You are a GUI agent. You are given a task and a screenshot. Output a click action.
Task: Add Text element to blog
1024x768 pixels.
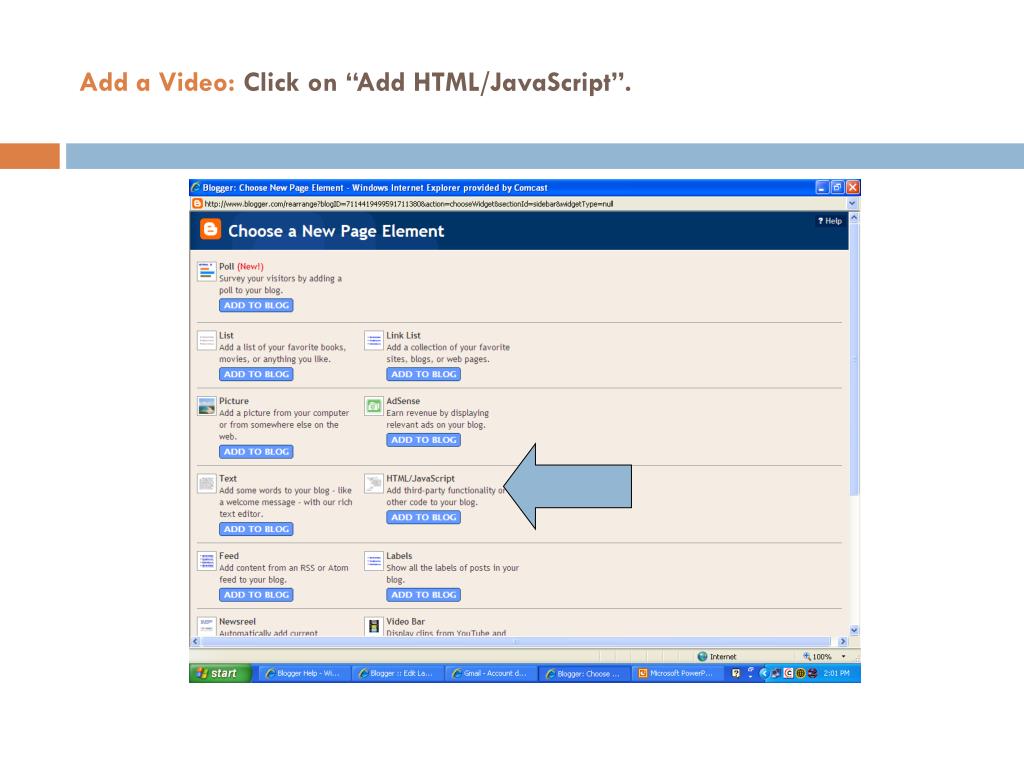(x=256, y=529)
